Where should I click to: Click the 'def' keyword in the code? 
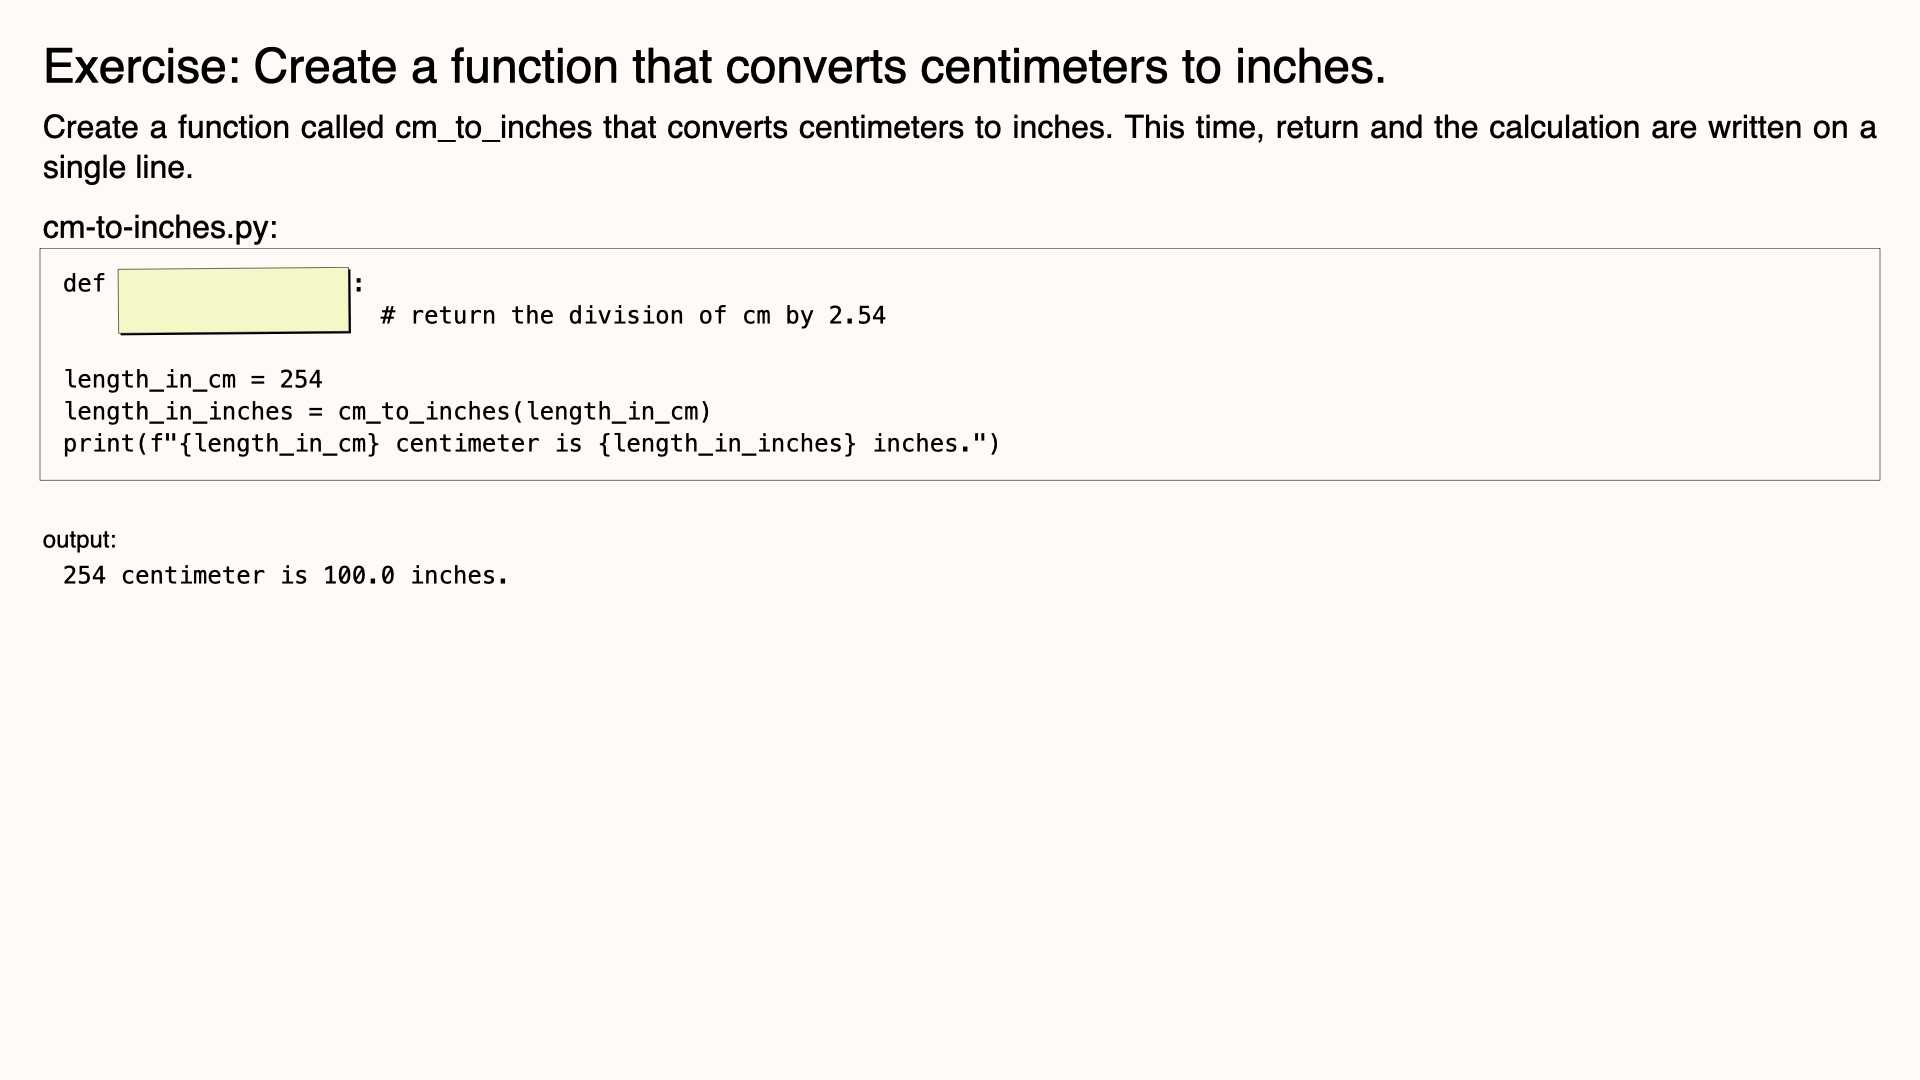click(x=84, y=284)
